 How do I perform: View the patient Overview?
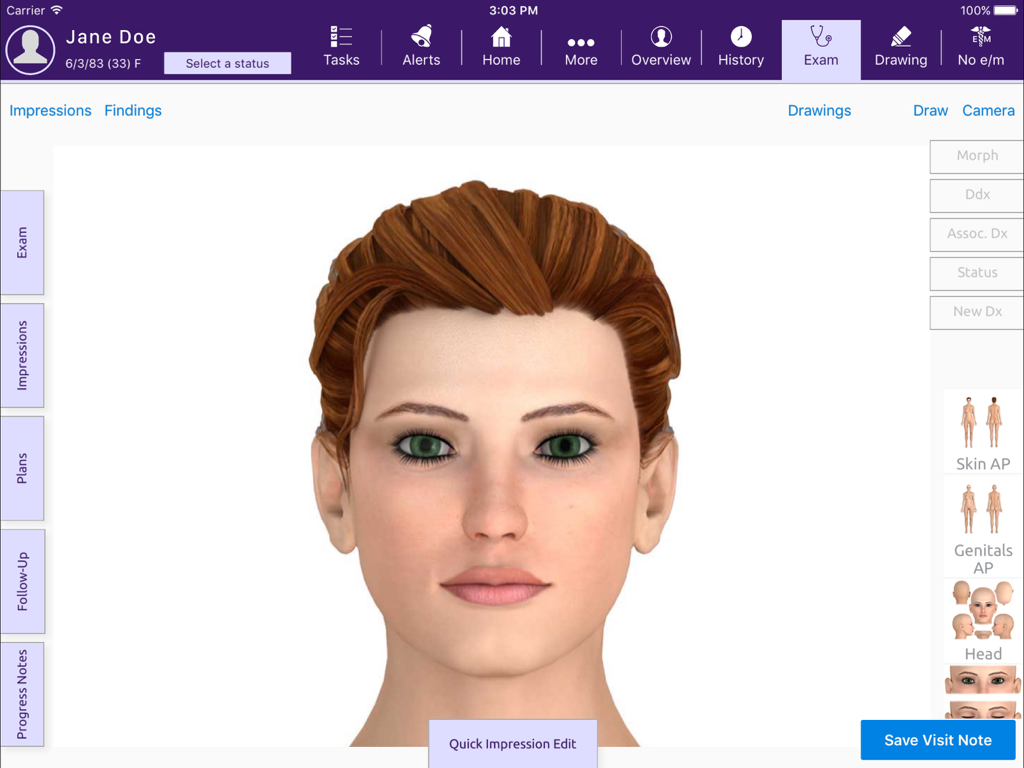[x=660, y=45]
